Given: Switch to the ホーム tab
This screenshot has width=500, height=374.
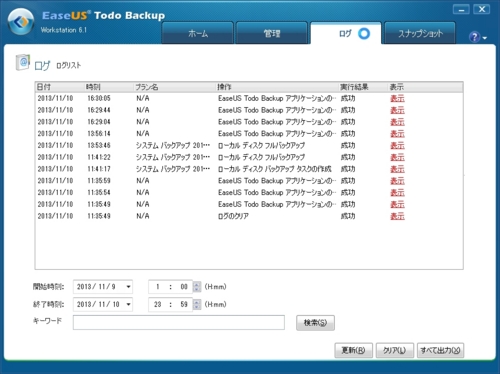Looking at the screenshot, I should (198, 33).
